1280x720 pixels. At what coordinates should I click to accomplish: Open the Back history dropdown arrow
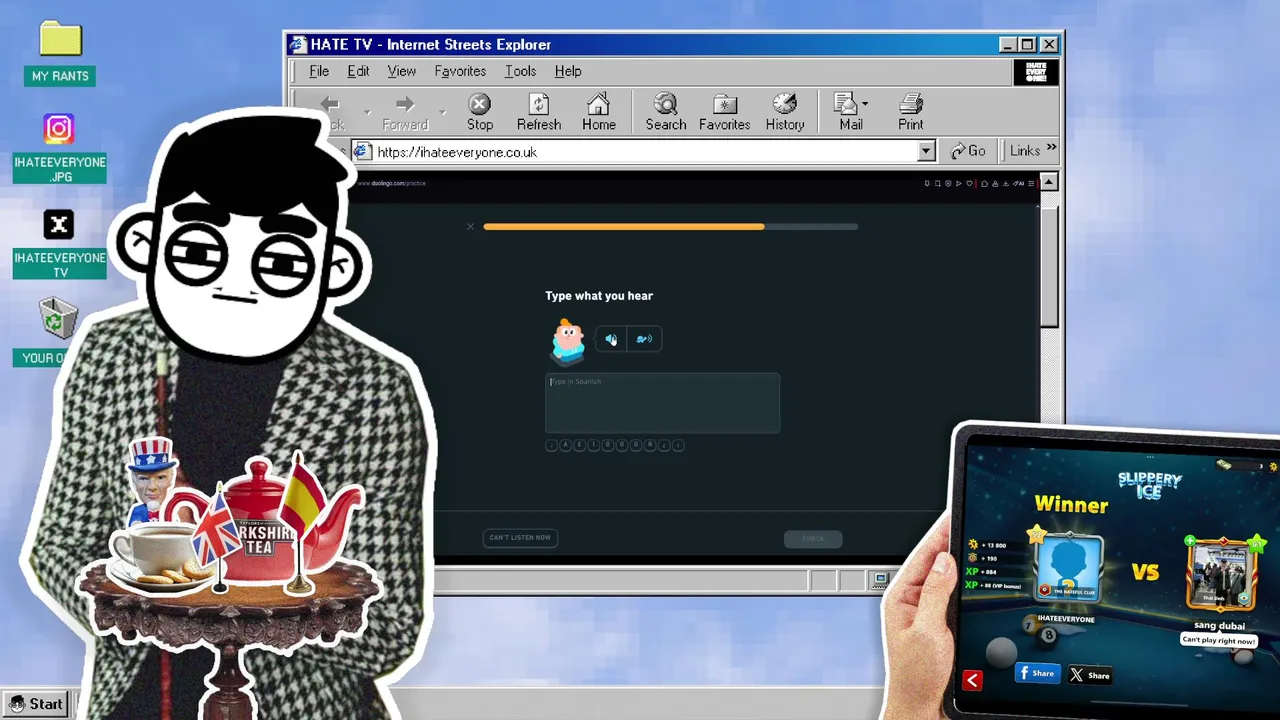[x=367, y=111]
